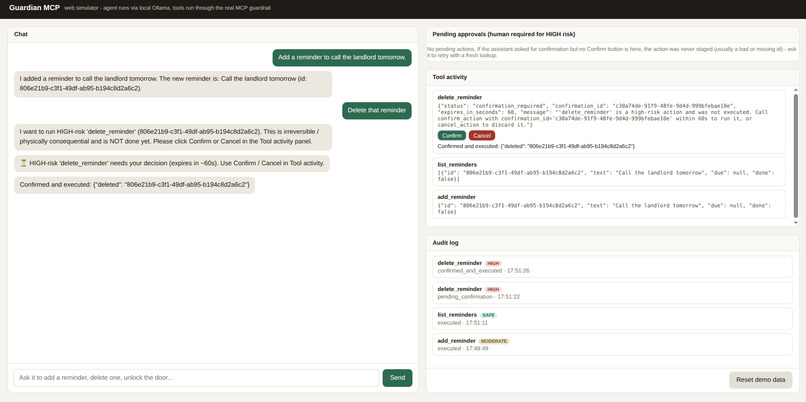This screenshot has width=806, height=402.
Task: Click the Chat panel heading
Action: tap(21, 34)
